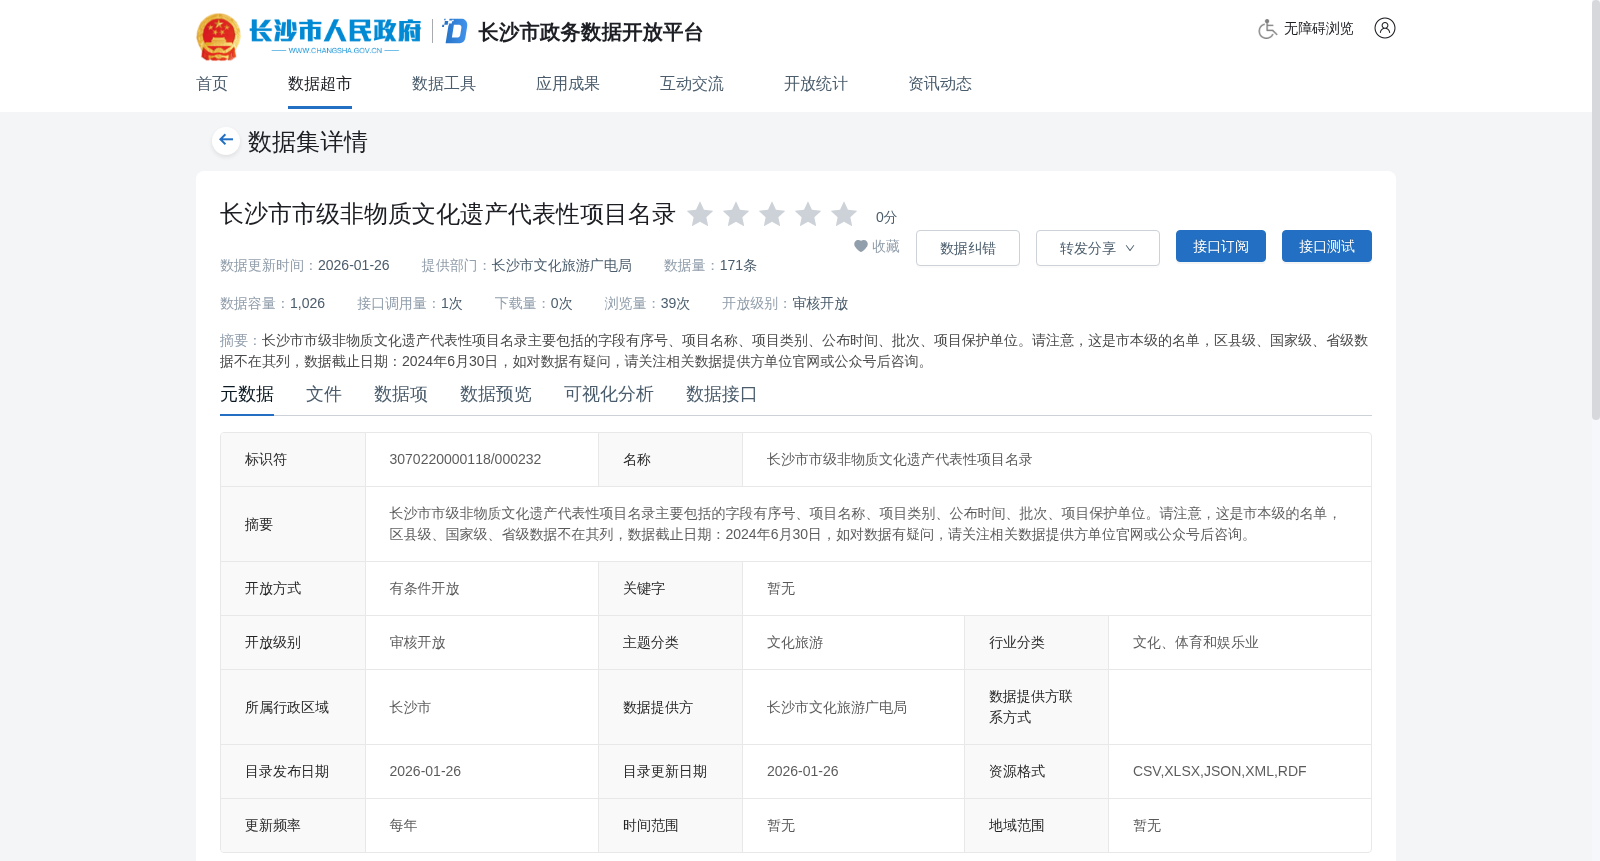Click the 长沙市政务数据开放平台 title
Image resolution: width=1600 pixels, height=861 pixels.
pos(591,32)
